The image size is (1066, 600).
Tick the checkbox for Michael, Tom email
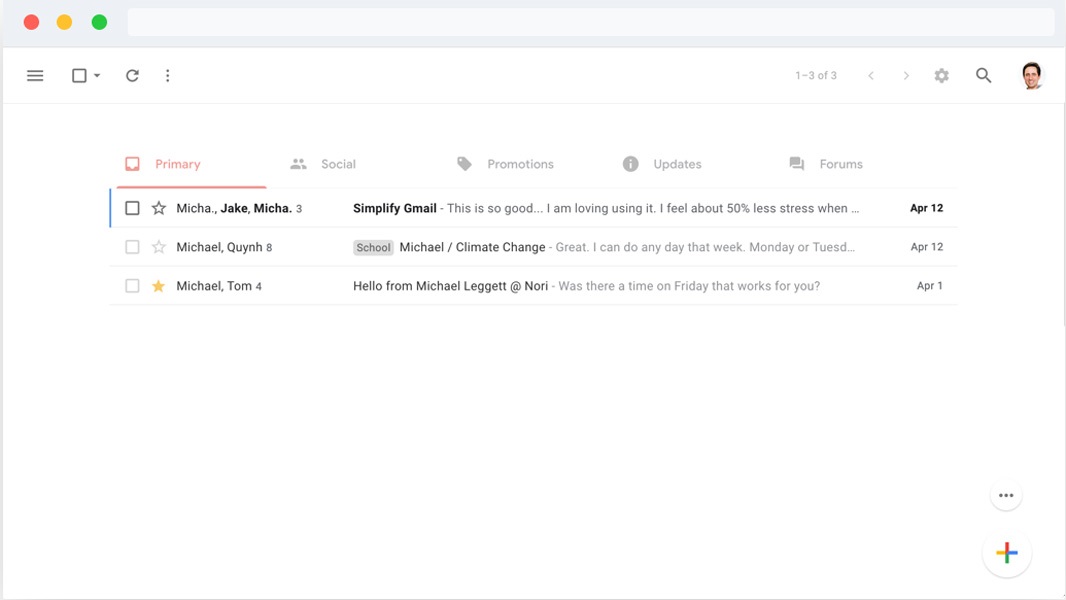[132, 286]
